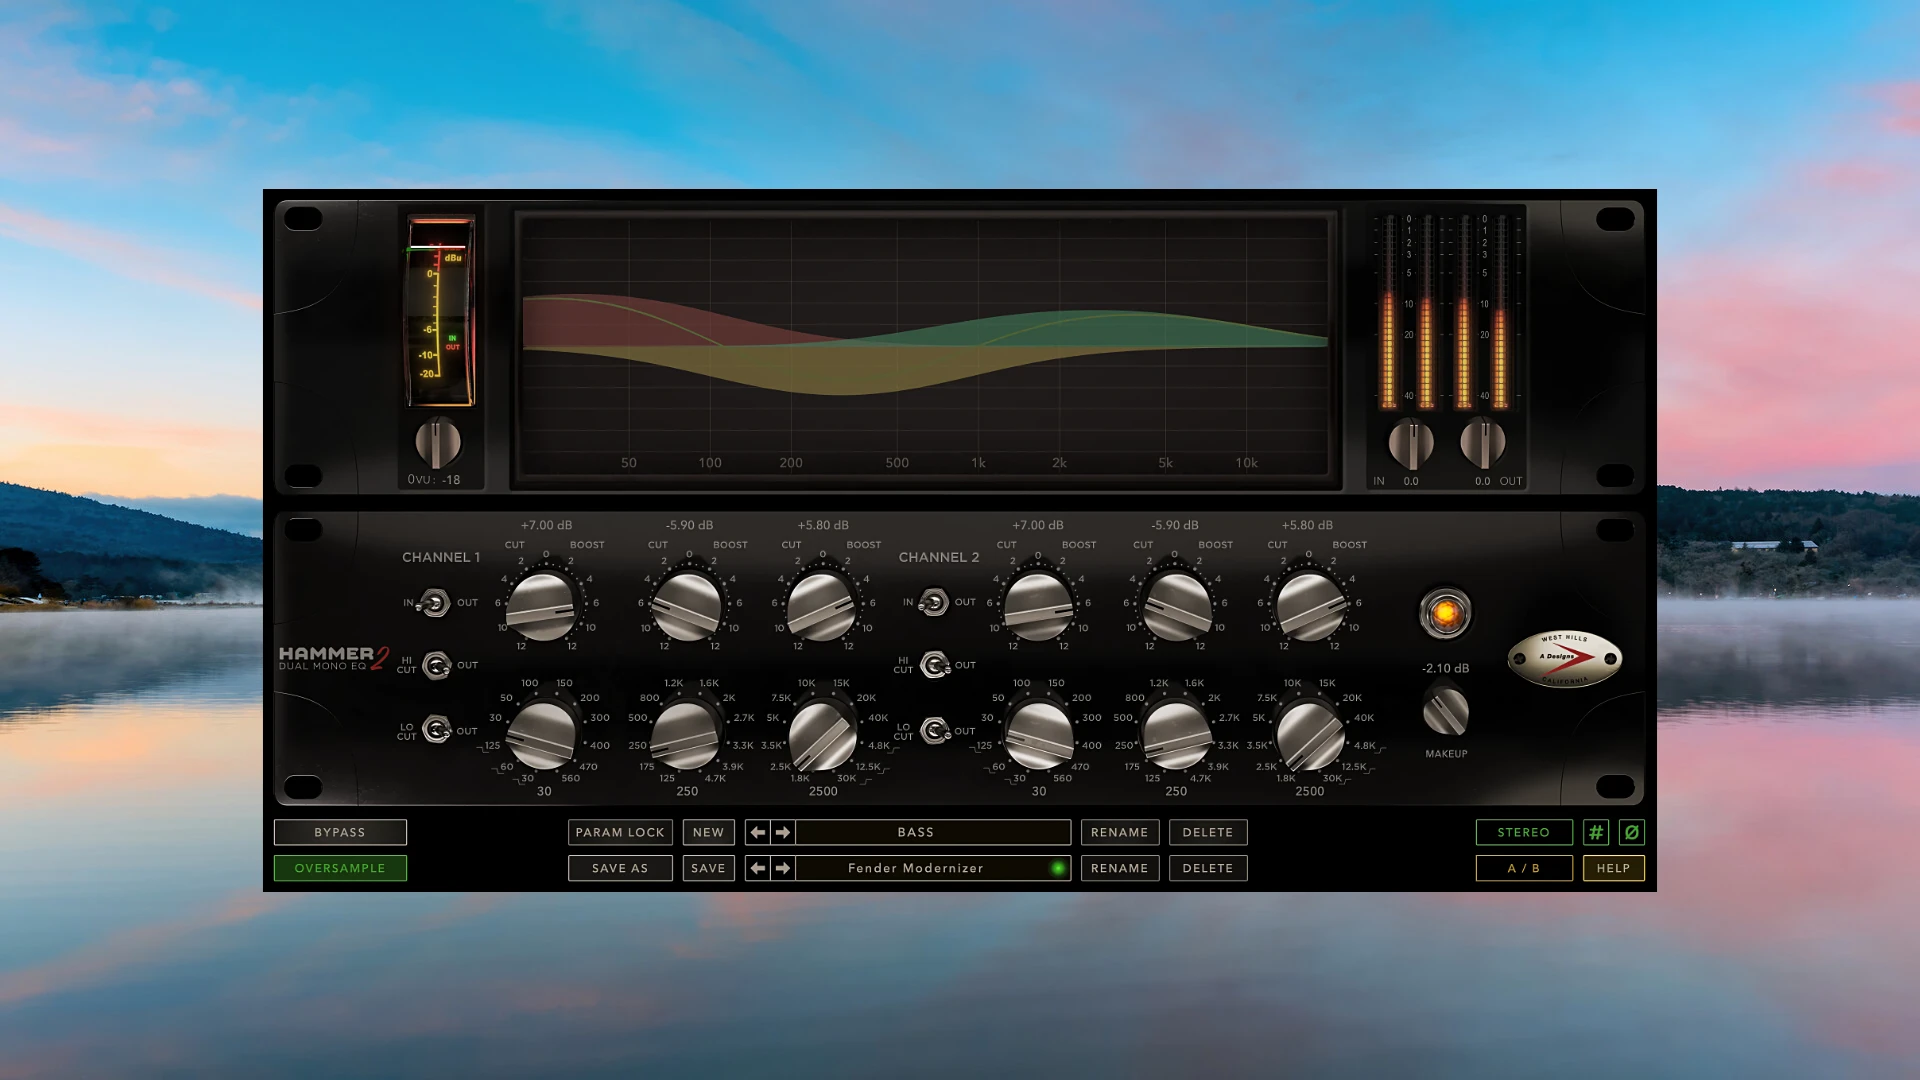Click the output level LED meter bars
This screenshot has height=1080, width=1920.
tap(1482, 310)
